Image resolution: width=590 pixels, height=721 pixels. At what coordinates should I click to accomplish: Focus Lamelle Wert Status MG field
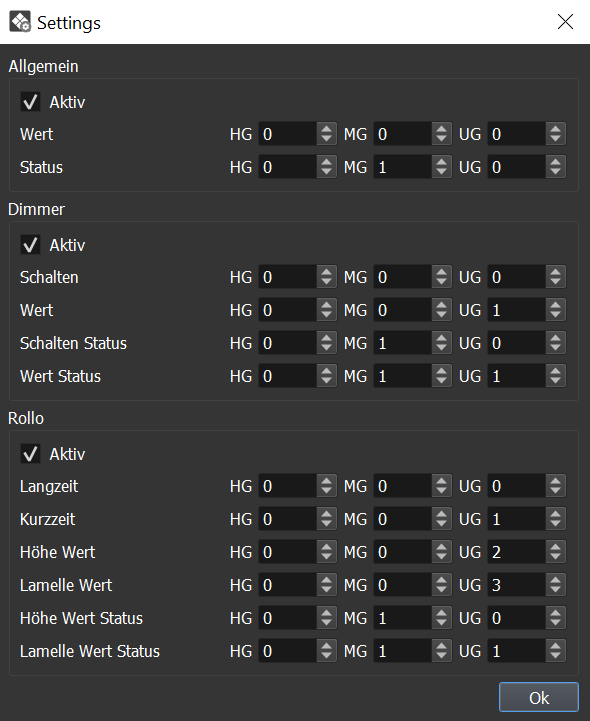403,652
